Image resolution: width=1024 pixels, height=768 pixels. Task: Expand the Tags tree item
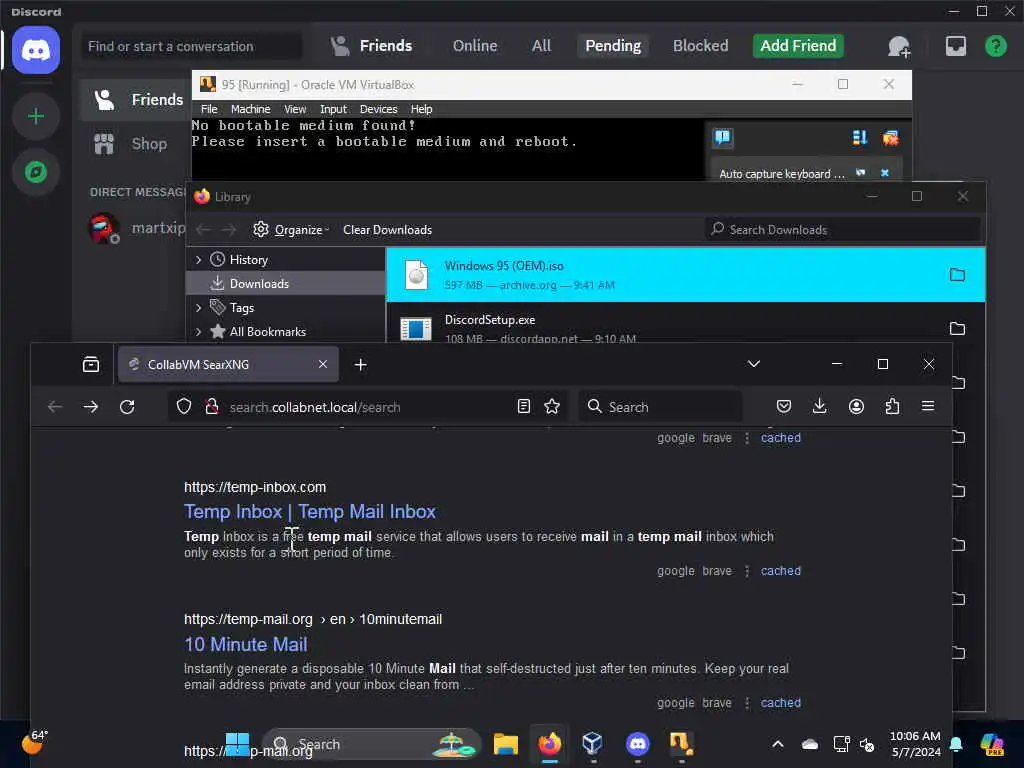pyautogui.click(x=199, y=308)
